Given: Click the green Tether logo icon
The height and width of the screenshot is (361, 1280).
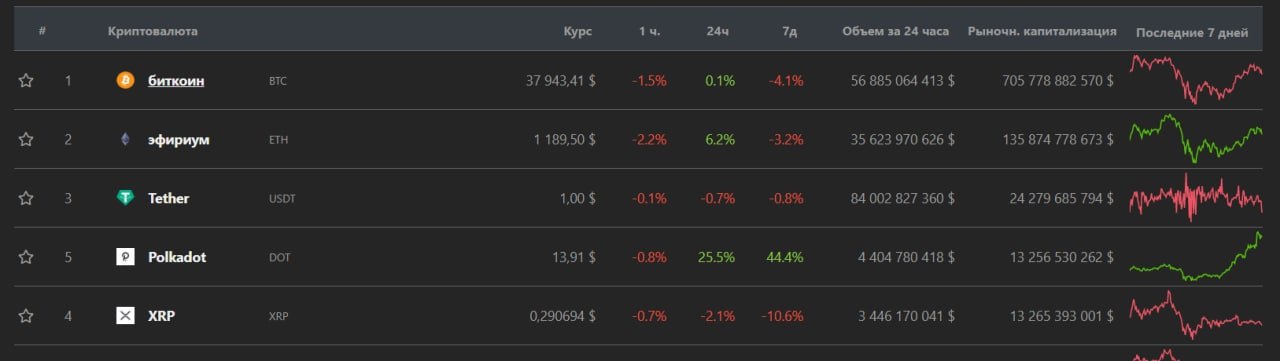Looking at the screenshot, I should click(x=125, y=198).
